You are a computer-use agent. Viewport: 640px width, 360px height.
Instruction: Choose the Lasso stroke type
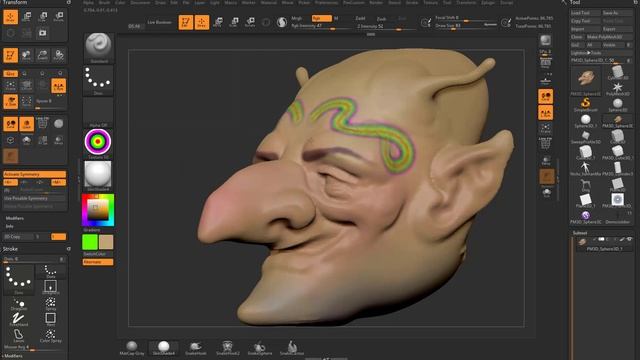tap(18, 336)
